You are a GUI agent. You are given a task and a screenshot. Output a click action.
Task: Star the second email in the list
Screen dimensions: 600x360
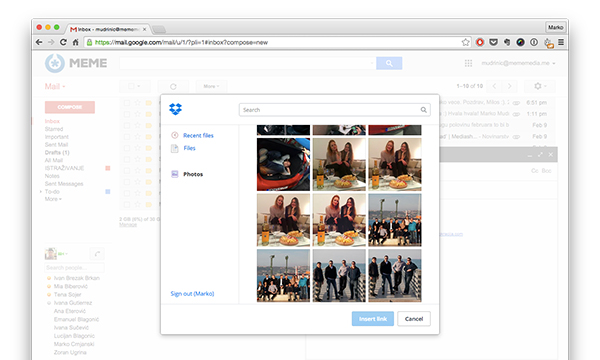pyautogui.click(x=137, y=114)
